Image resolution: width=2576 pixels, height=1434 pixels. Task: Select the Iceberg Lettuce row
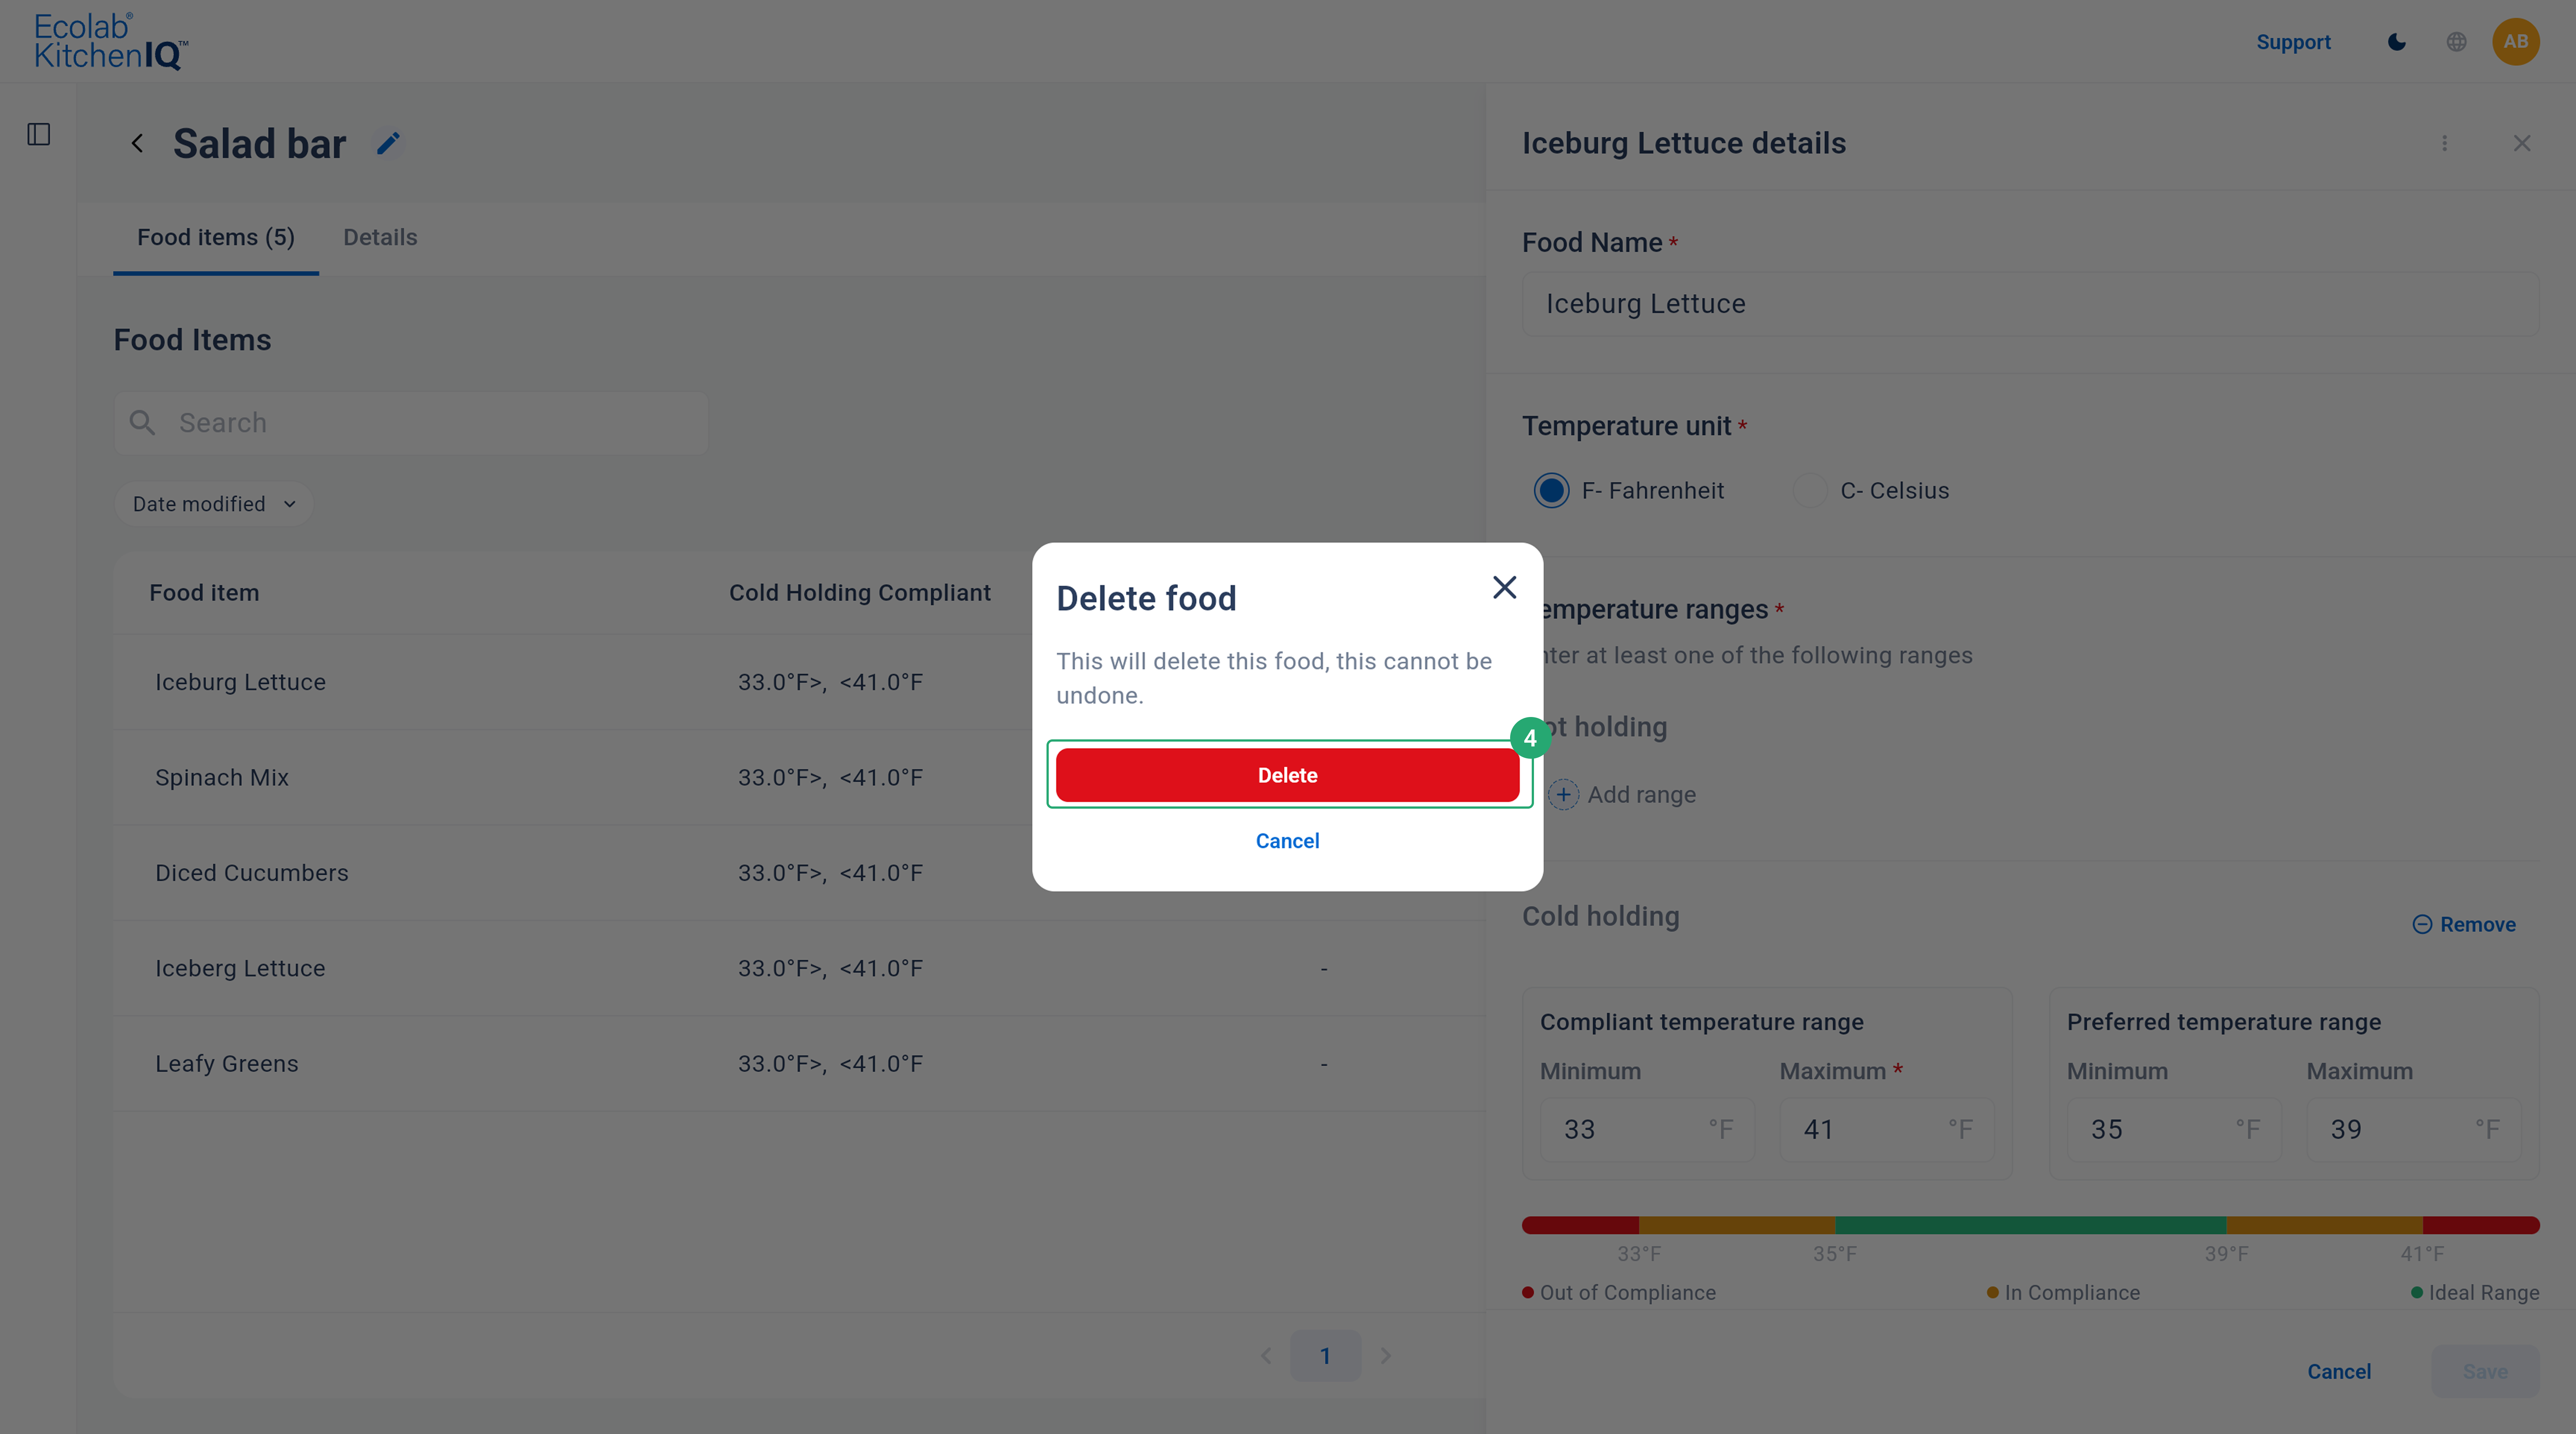click(x=799, y=969)
